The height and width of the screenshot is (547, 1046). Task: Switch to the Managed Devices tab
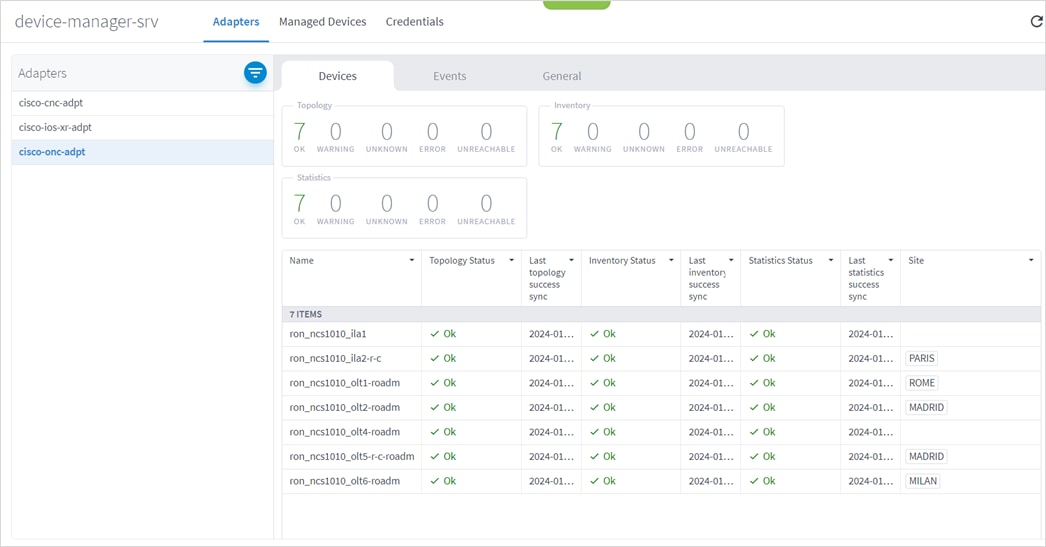coord(322,22)
